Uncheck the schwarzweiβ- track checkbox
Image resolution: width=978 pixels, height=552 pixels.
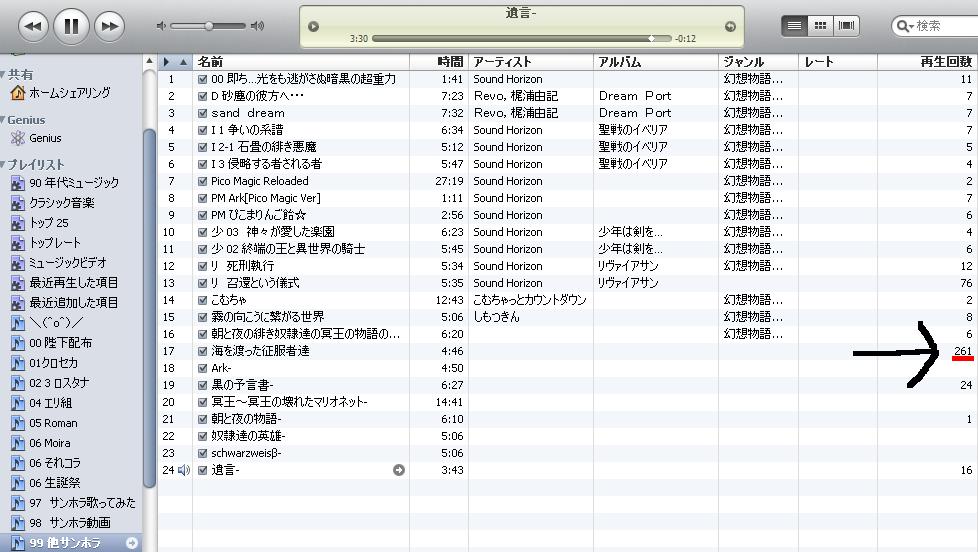click(x=202, y=453)
